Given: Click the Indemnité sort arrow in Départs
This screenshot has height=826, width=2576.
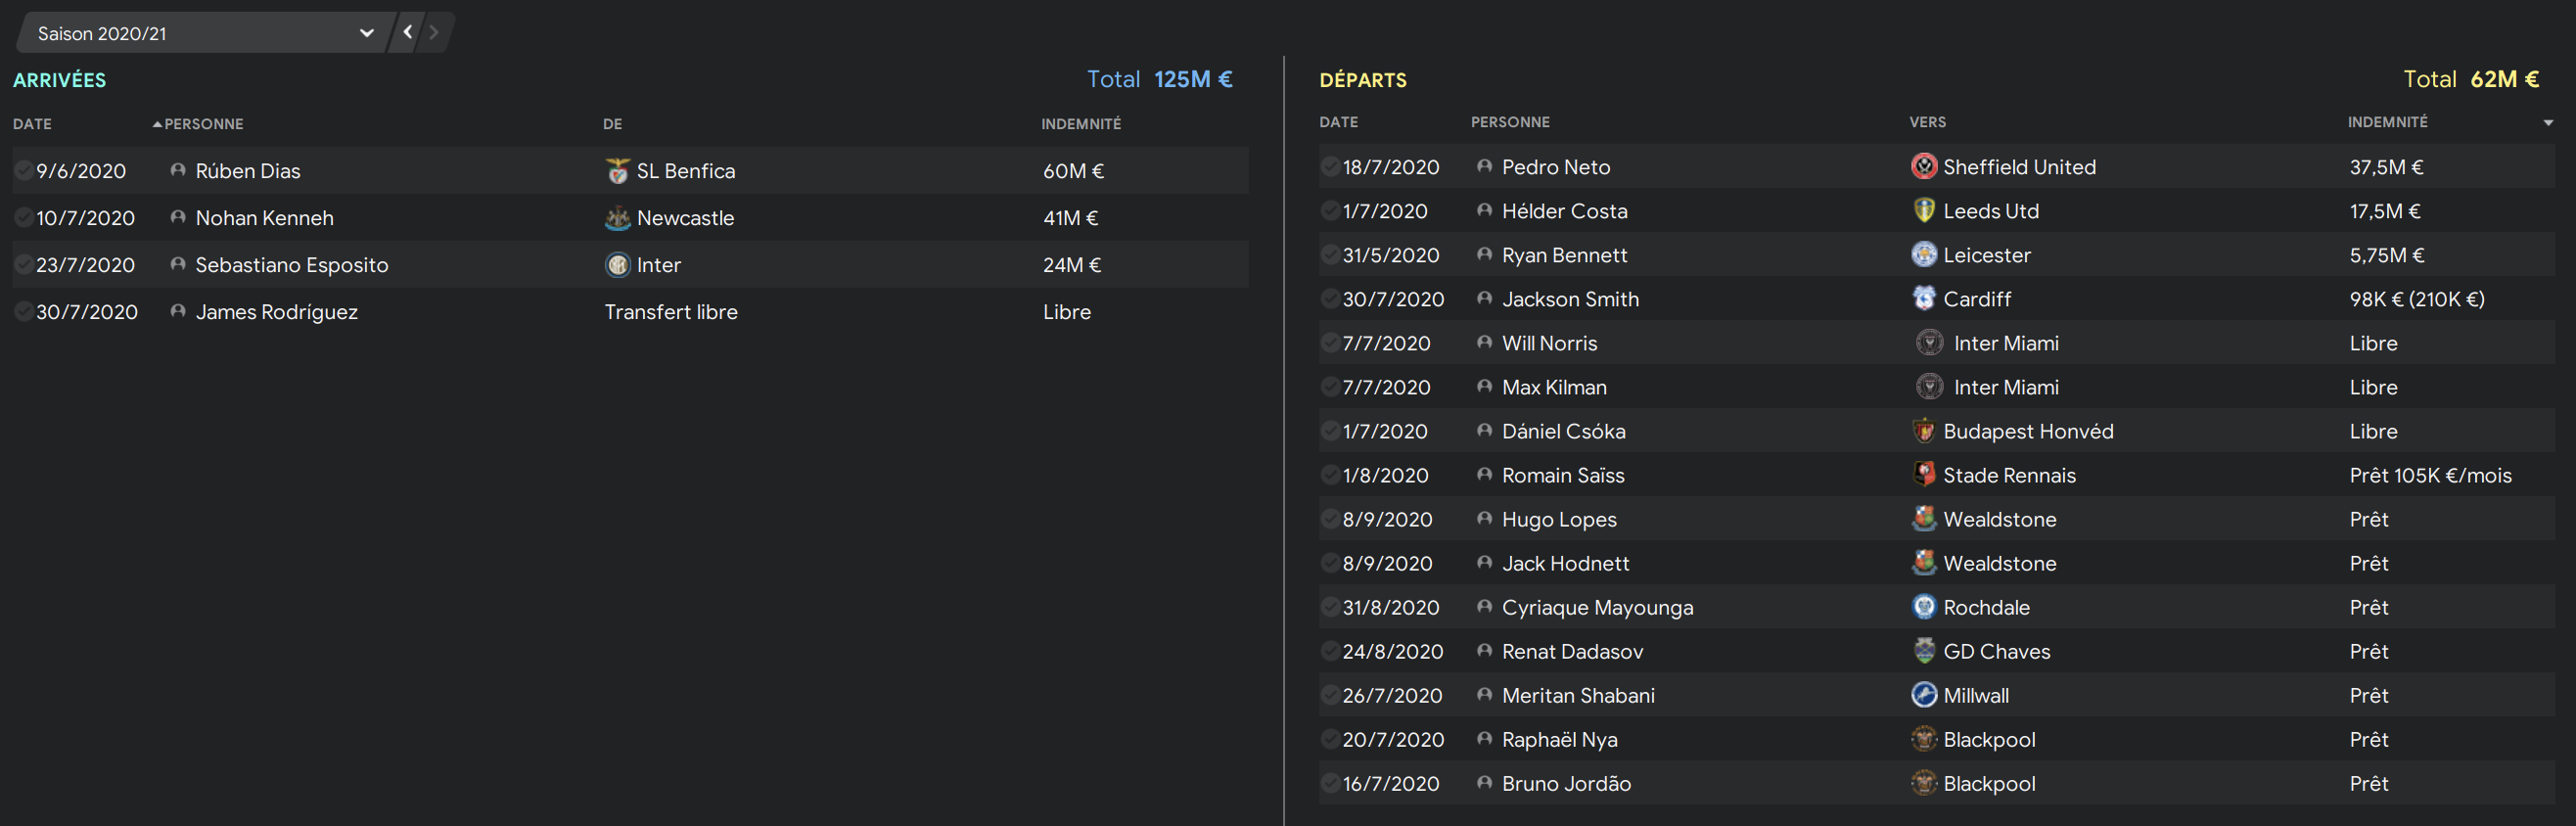Looking at the screenshot, I should (2547, 123).
